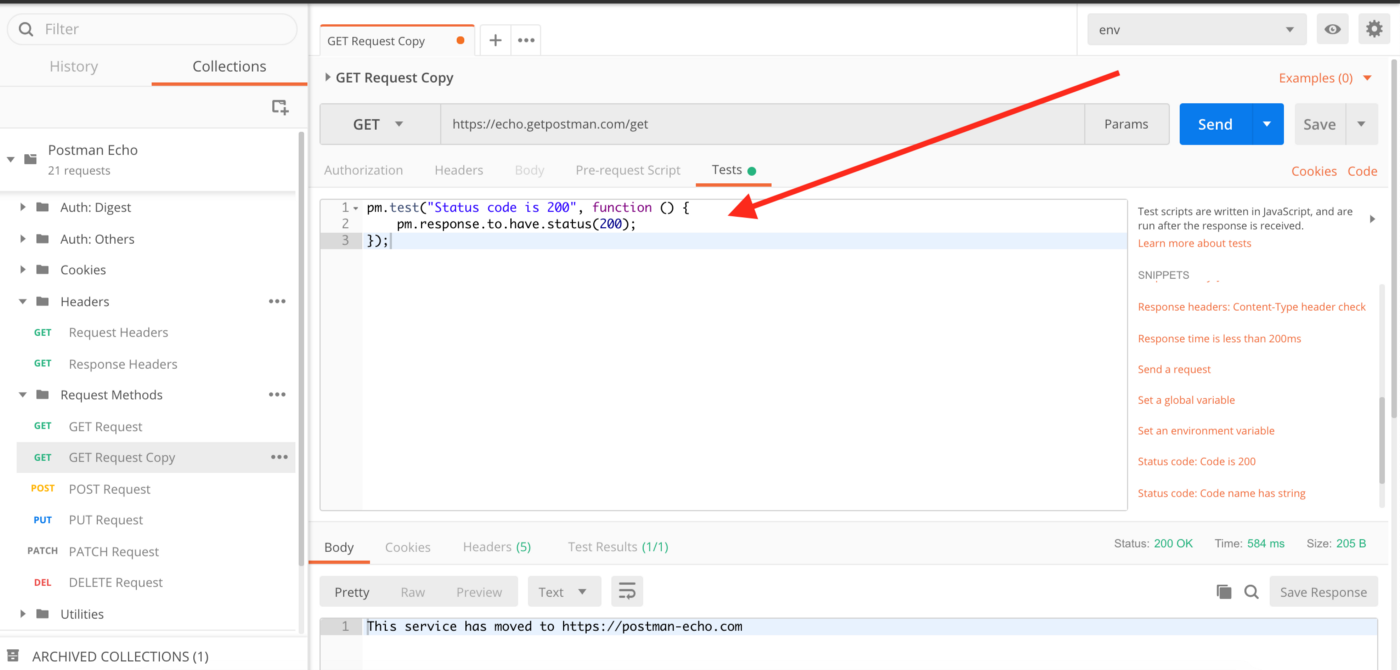Switch to the History tab
The width and height of the screenshot is (1400, 670).
pyautogui.click(x=74, y=67)
